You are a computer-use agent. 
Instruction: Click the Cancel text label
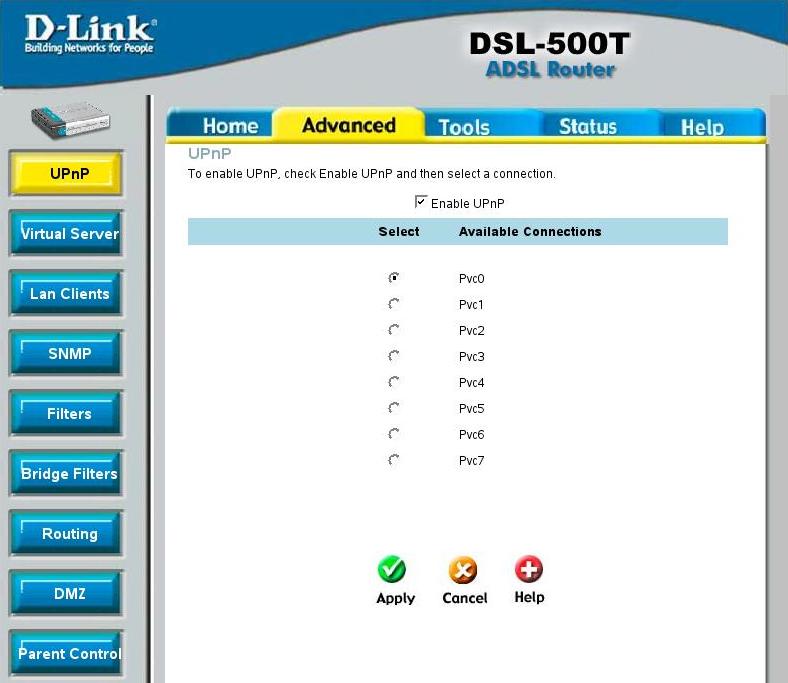pyautogui.click(x=464, y=598)
